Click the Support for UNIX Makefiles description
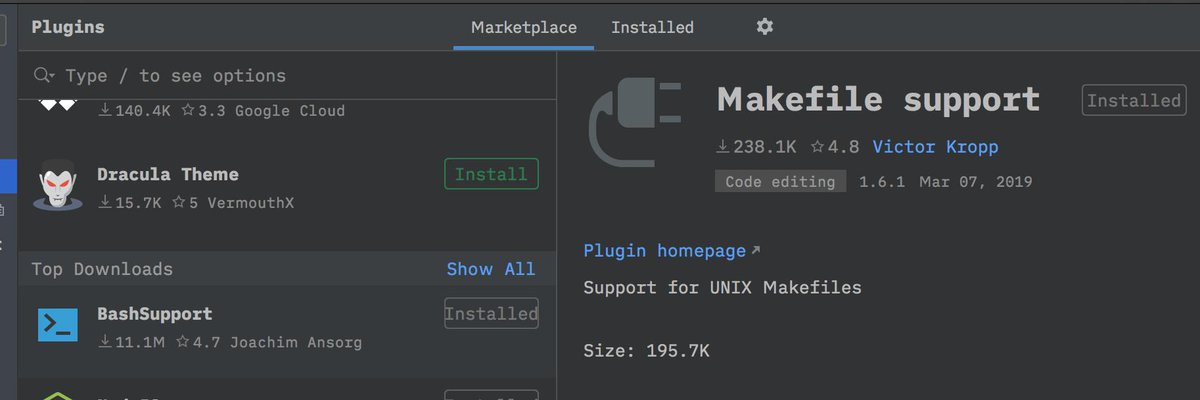This screenshot has width=1200, height=400. 723,288
